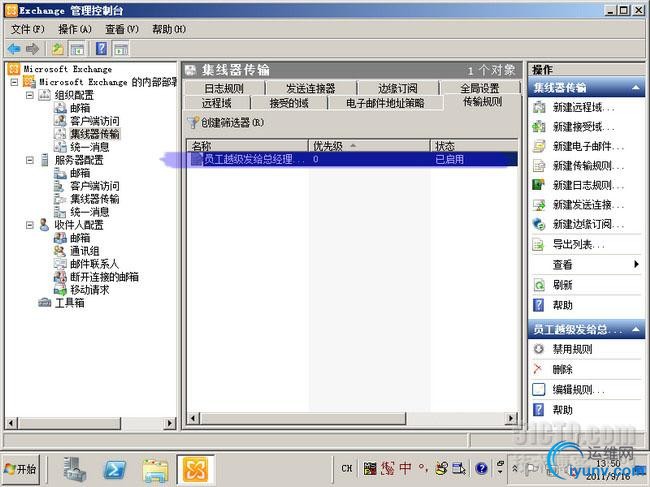This screenshot has height=487, width=650.
Task: Collapse the 收件人配置 tree node
Action: tap(29, 225)
